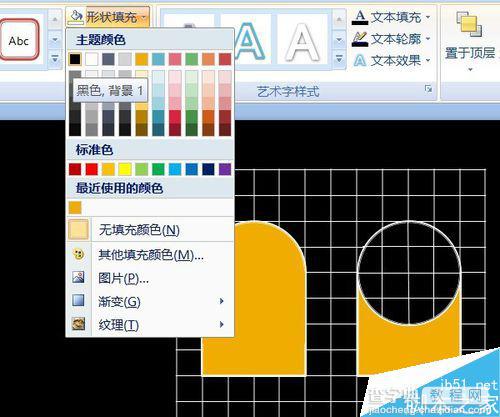Select the white outlined circle on canvas
Screen dimensions: 500x417
pyautogui.click(x=409, y=273)
